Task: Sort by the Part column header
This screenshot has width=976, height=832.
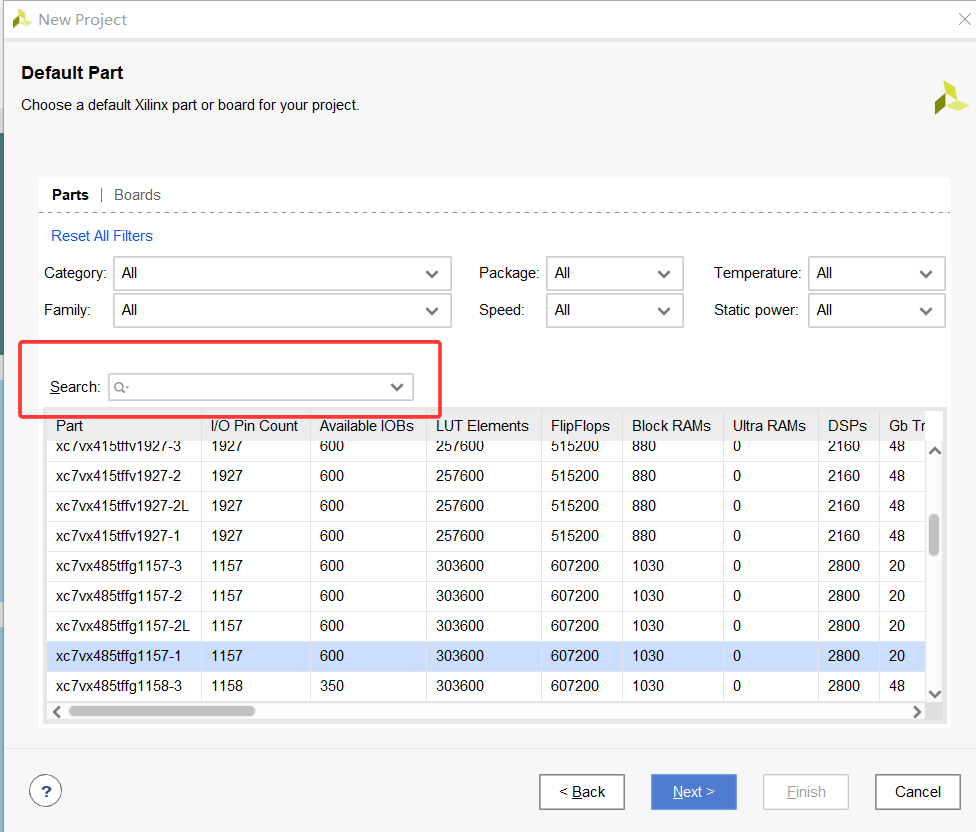Action: (124, 426)
